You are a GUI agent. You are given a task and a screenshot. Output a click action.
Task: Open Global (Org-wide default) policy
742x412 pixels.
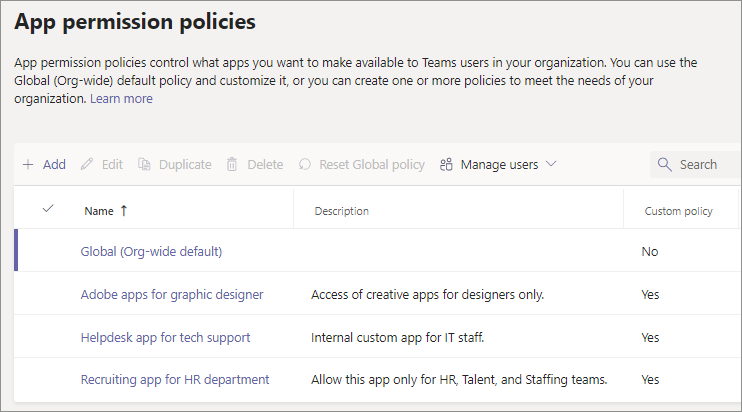tap(151, 251)
